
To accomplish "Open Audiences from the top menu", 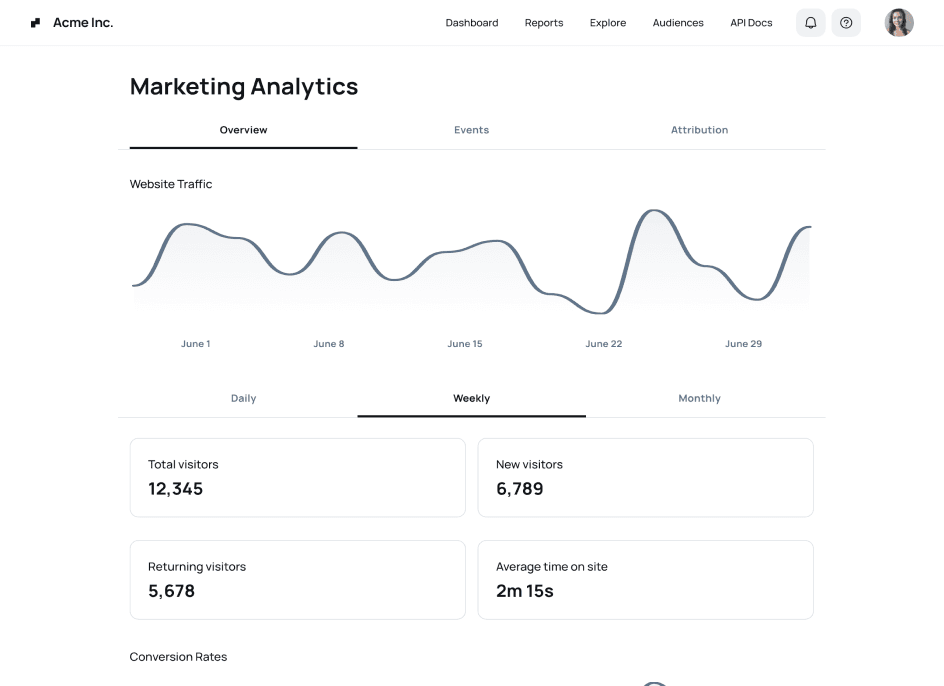I will point(677,23).
